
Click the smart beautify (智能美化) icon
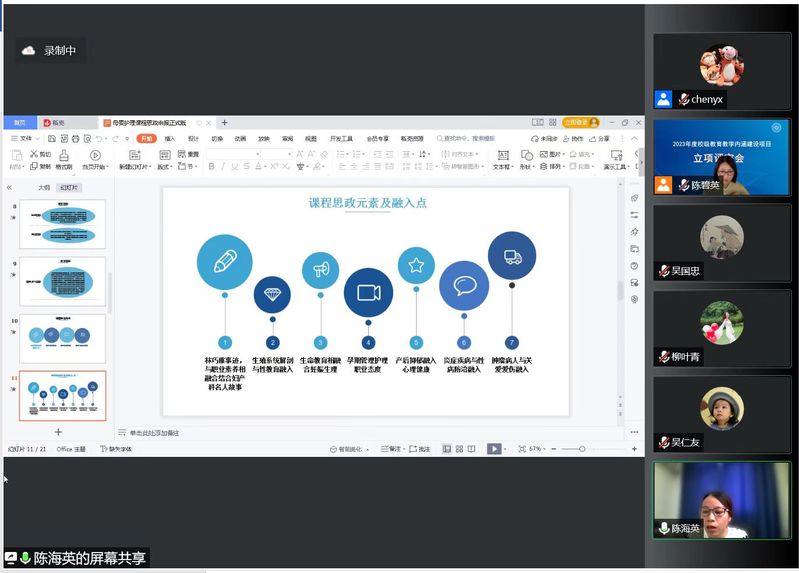coord(343,449)
